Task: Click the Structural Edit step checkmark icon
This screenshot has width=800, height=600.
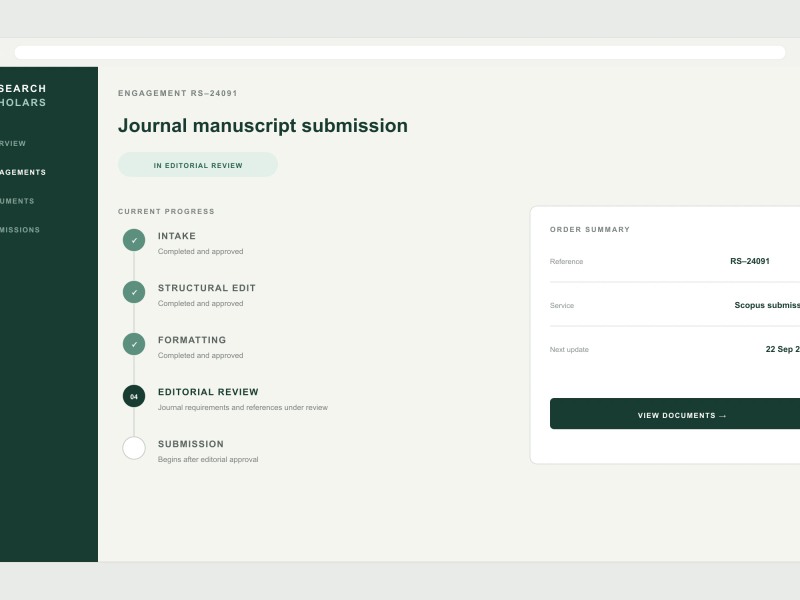Action: (134, 292)
